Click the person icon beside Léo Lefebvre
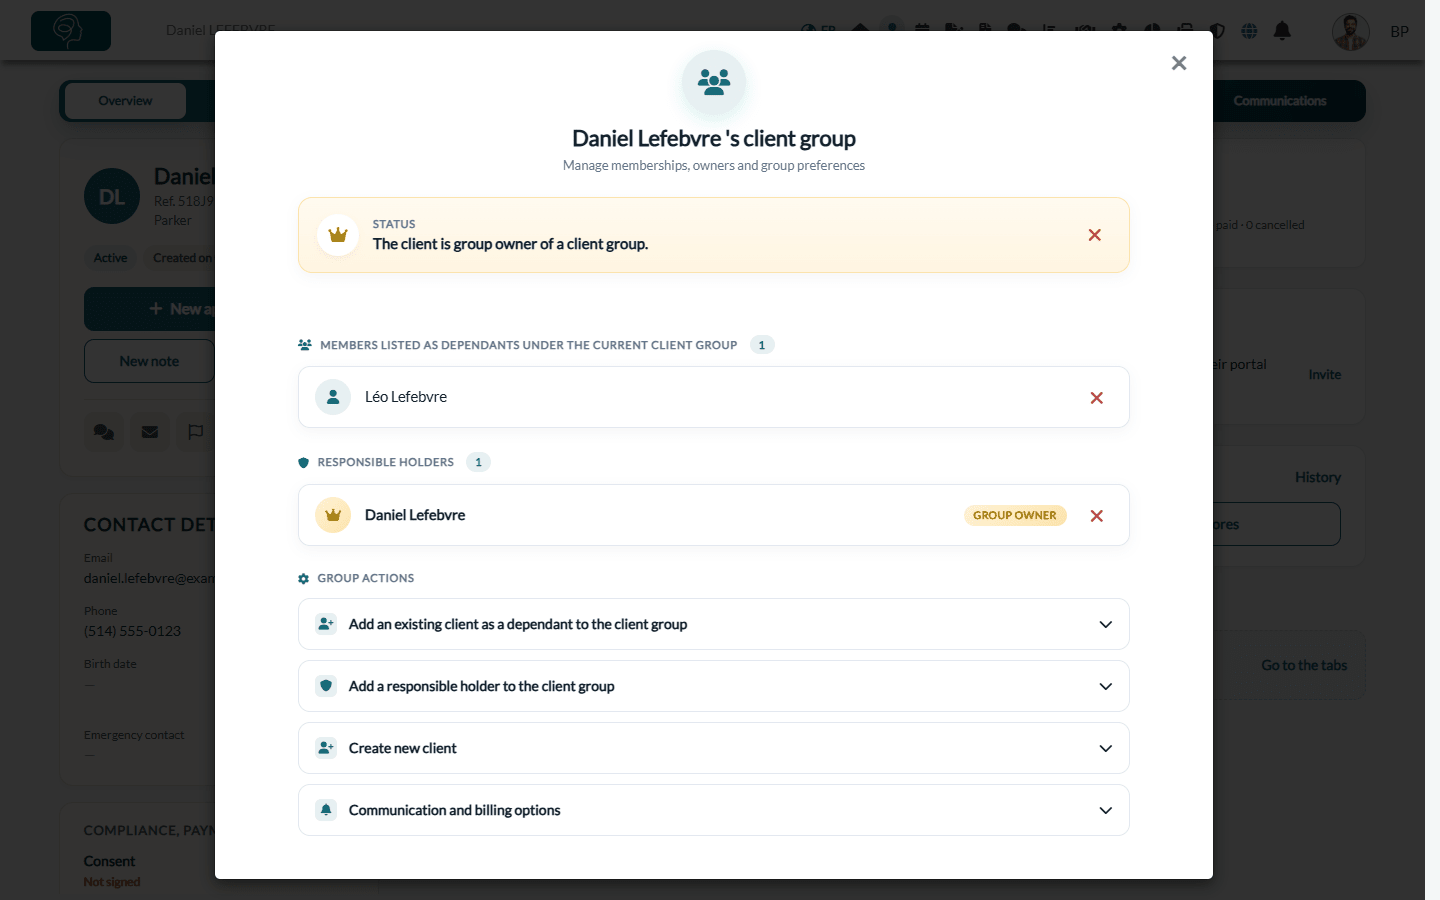The width and height of the screenshot is (1440, 900). coord(333,397)
